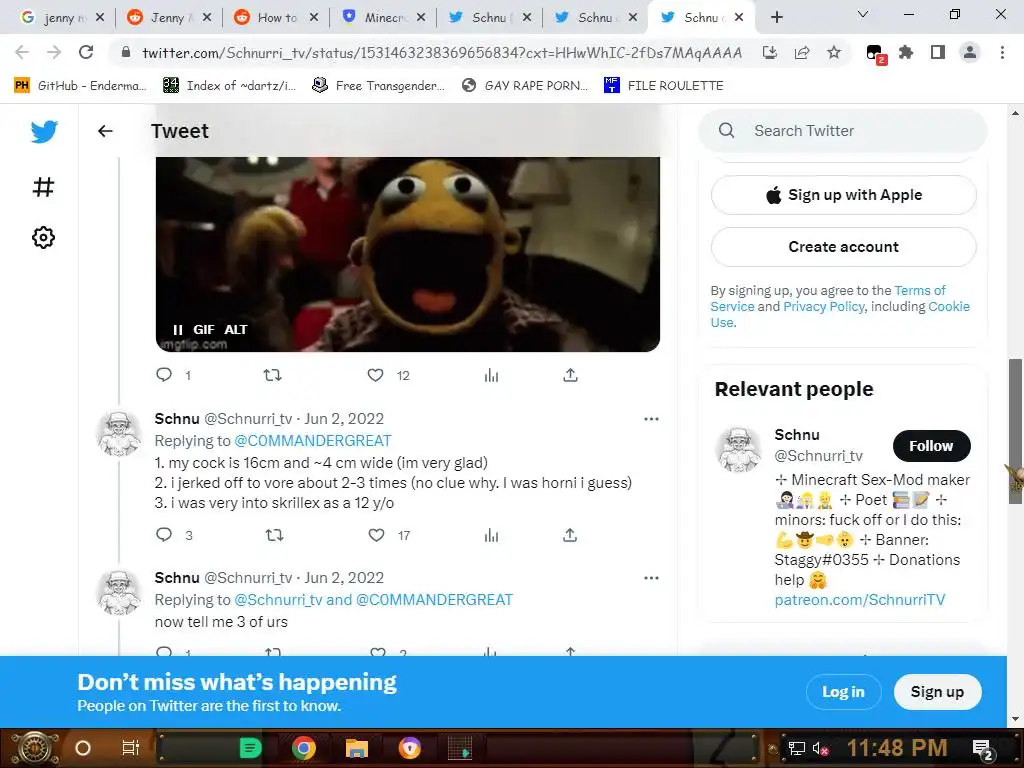Click the install app icon in address bar
This screenshot has height=768, width=1024.
pos(769,53)
